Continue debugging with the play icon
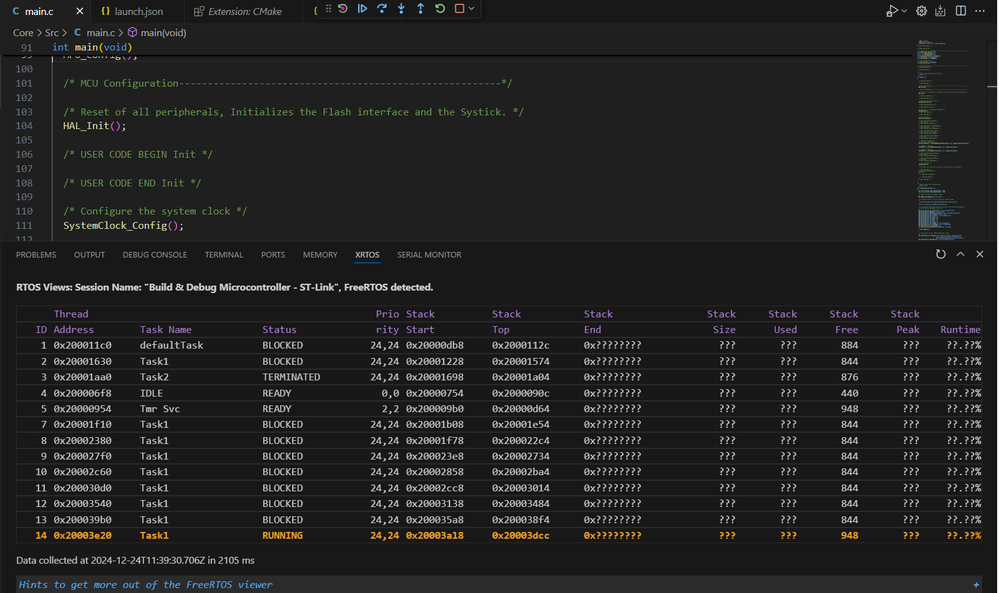Image resolution: width=999 pixels, height=593 pixels. coord(362,9)
